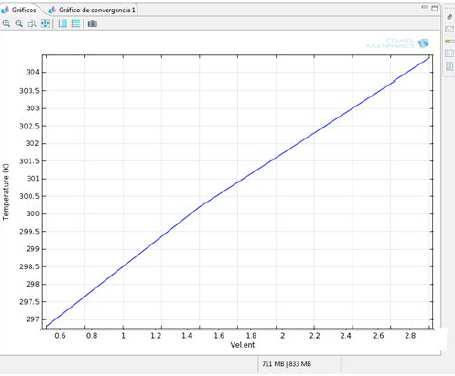
Task: Select the Zoom Box tool
Action: [x=32, y=24]
